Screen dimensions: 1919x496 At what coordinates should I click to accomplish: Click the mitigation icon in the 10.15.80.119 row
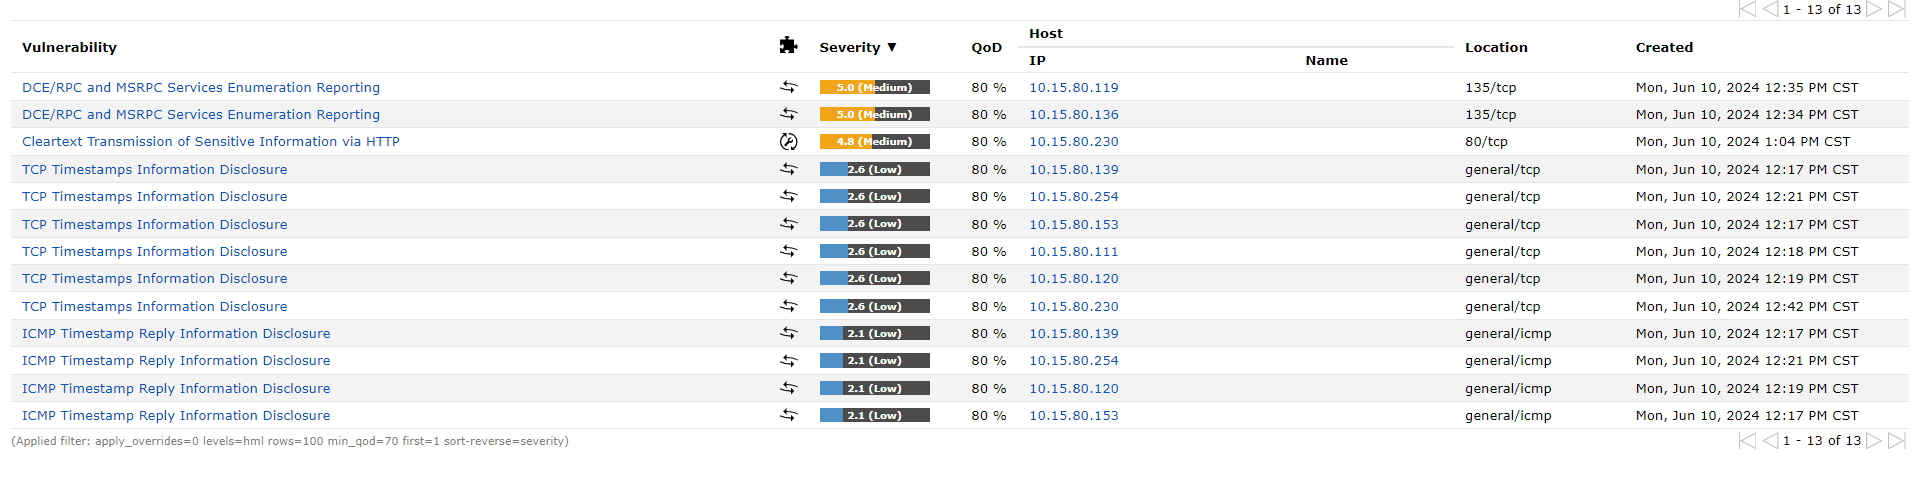pos(788,87)
